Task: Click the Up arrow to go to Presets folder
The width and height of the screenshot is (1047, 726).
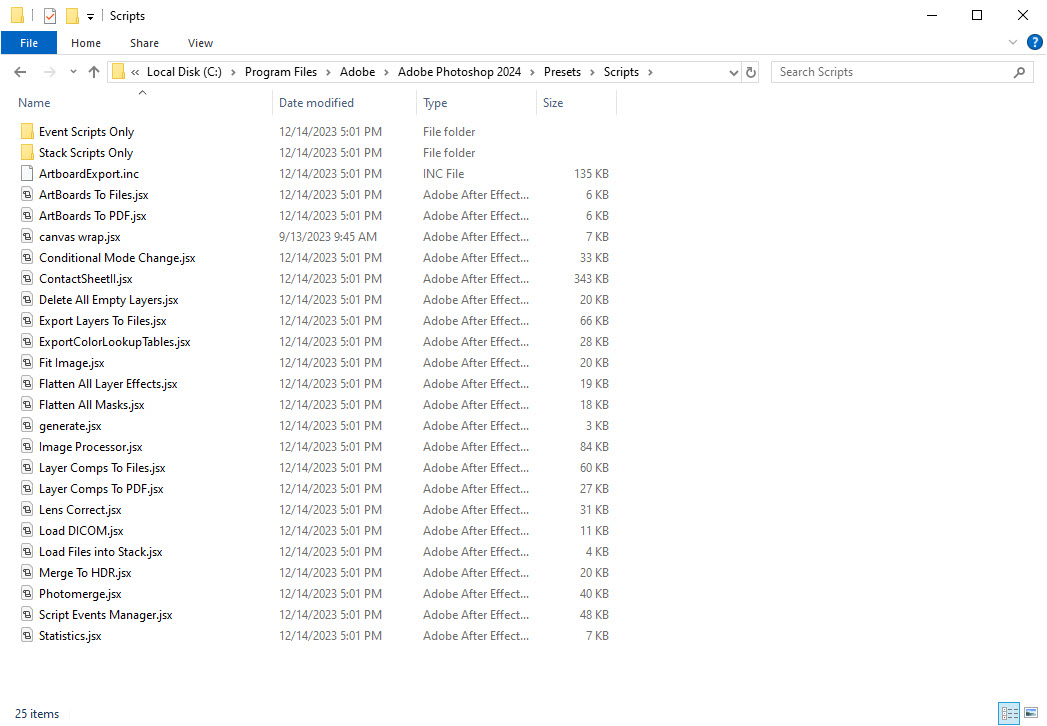Action: coord(93,71)
